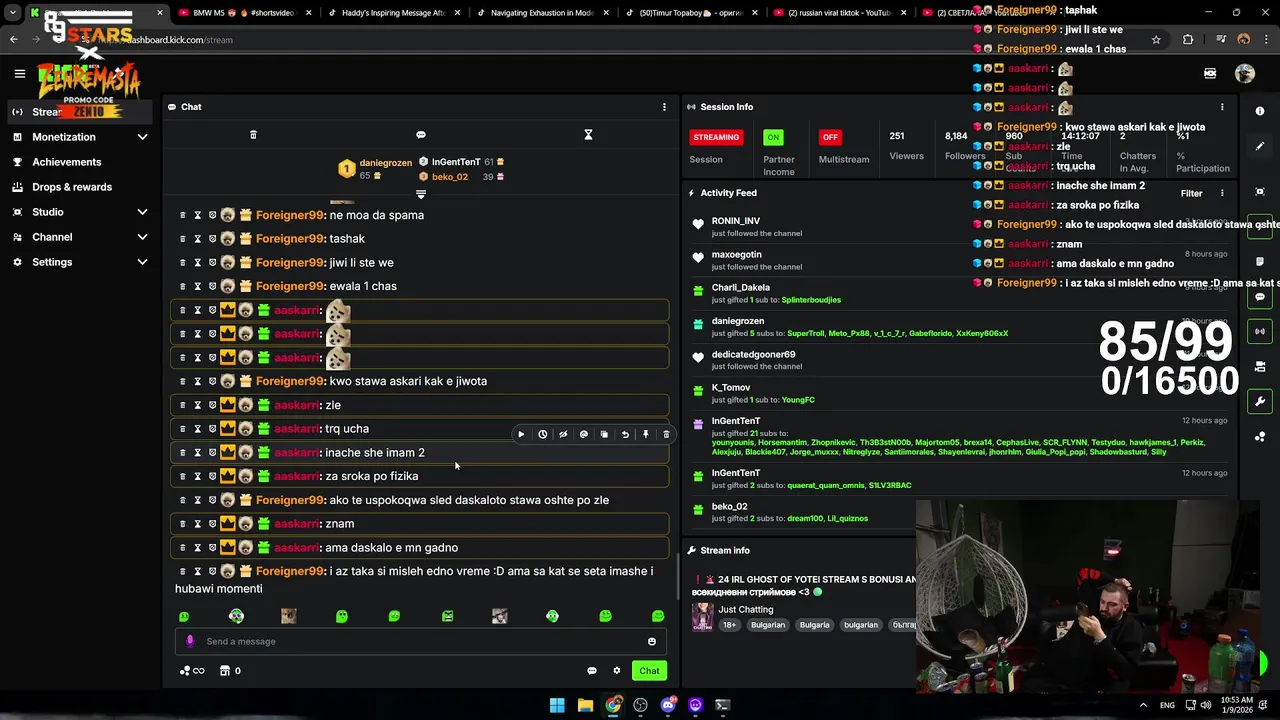Viewport: 1280px width, 720px height.
Task: Open the Chat panel three-dot options menu
Action: 664,107
